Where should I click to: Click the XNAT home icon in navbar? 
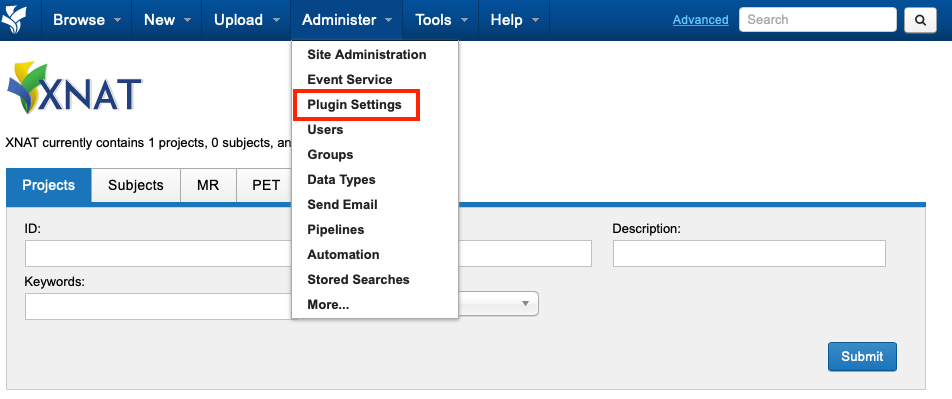tap(13, 18)
